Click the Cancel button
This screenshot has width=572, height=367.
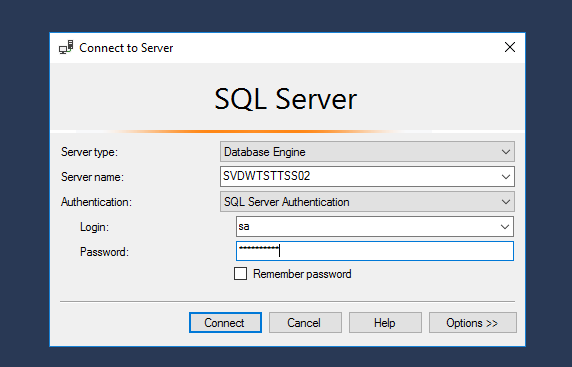(305, 322)
